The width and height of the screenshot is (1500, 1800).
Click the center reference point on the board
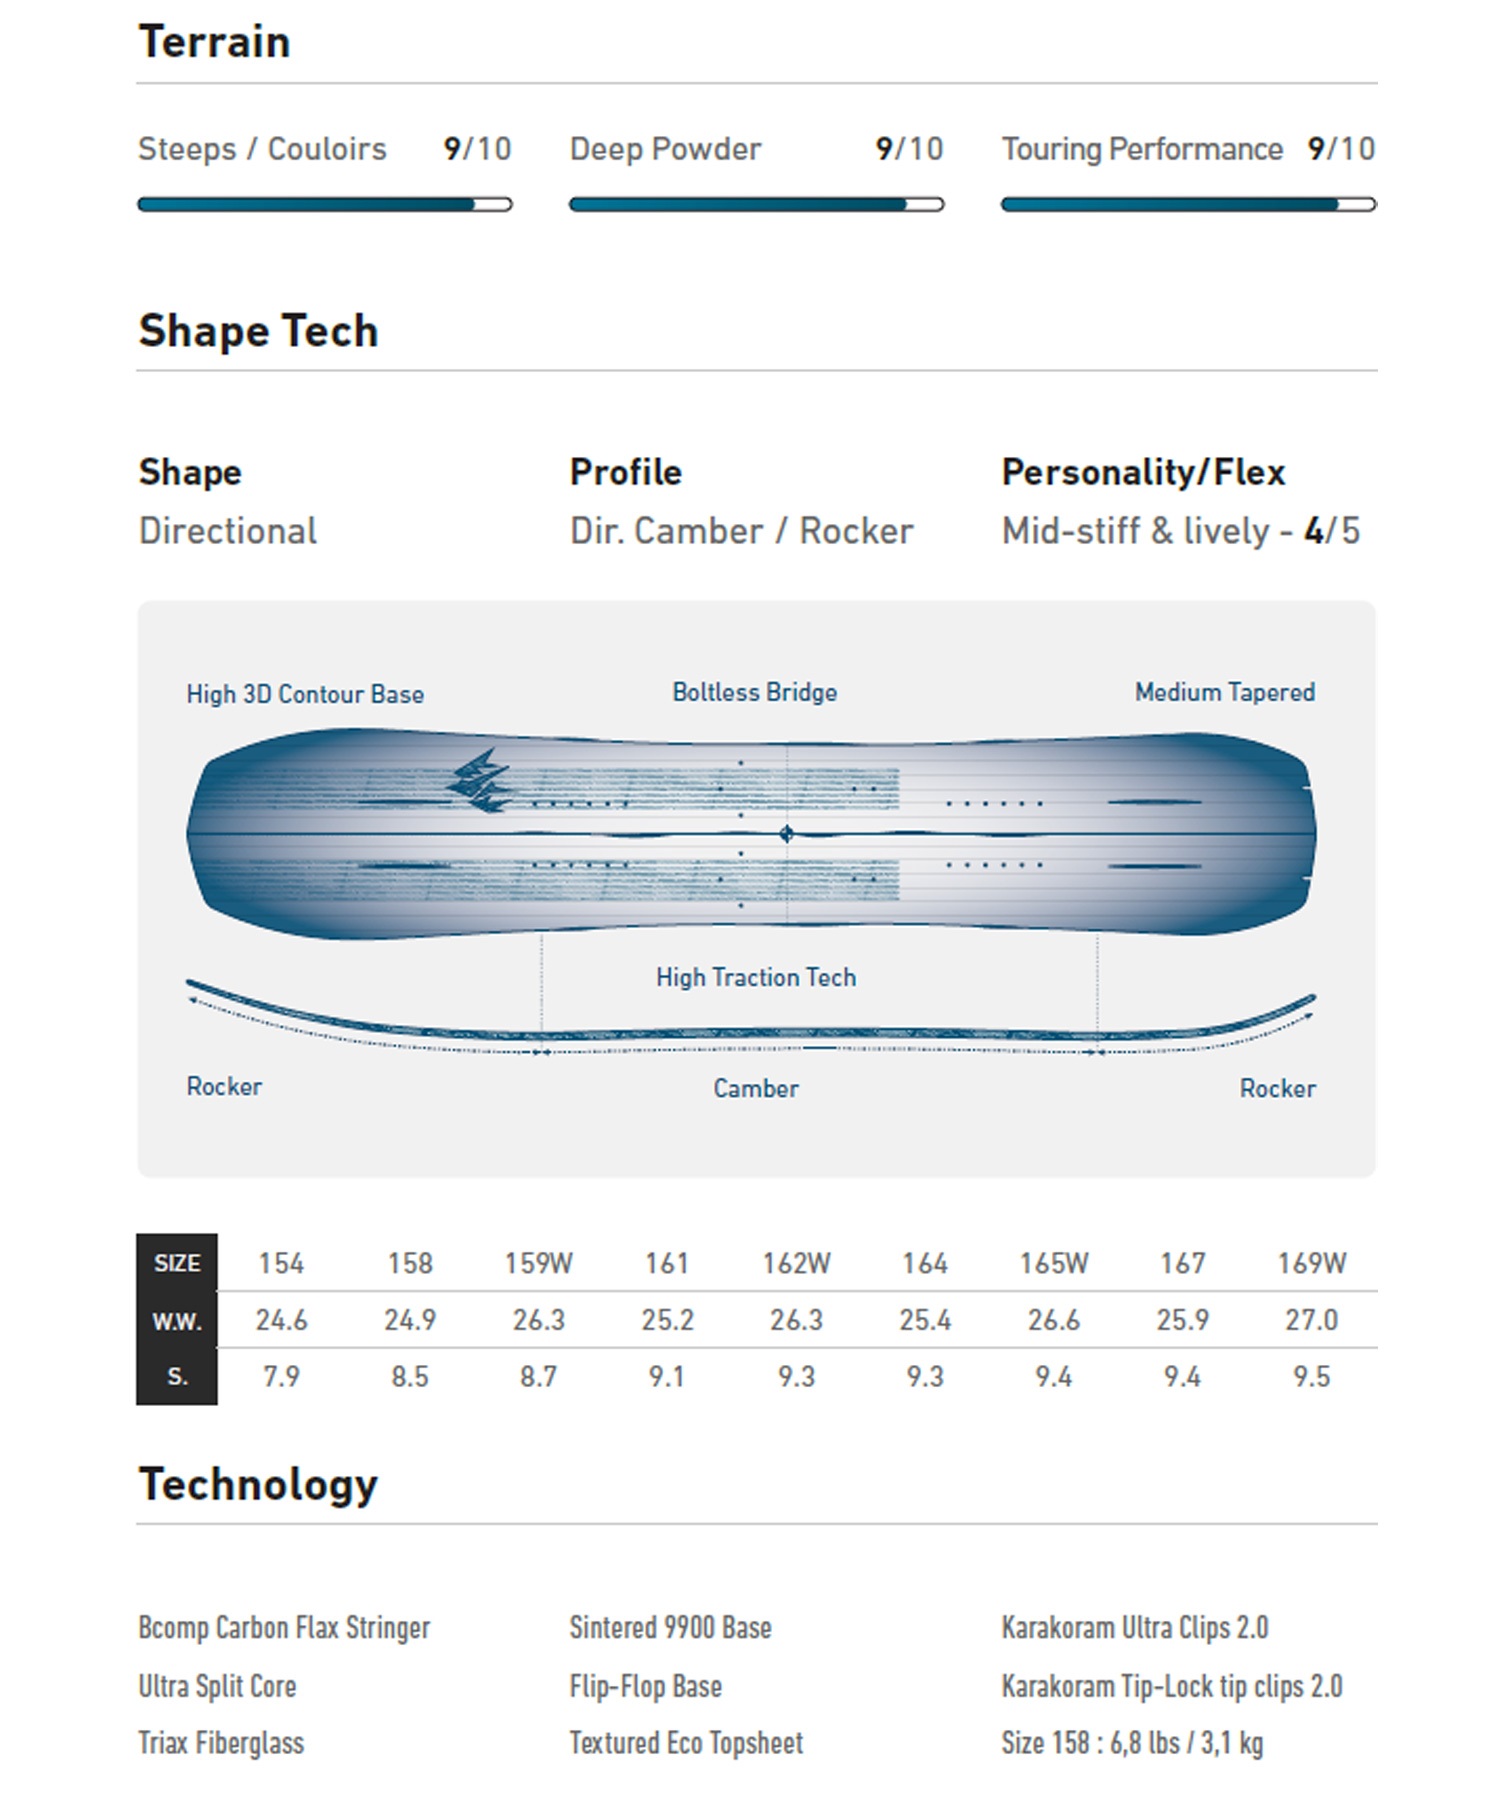(x=786, y=834)
